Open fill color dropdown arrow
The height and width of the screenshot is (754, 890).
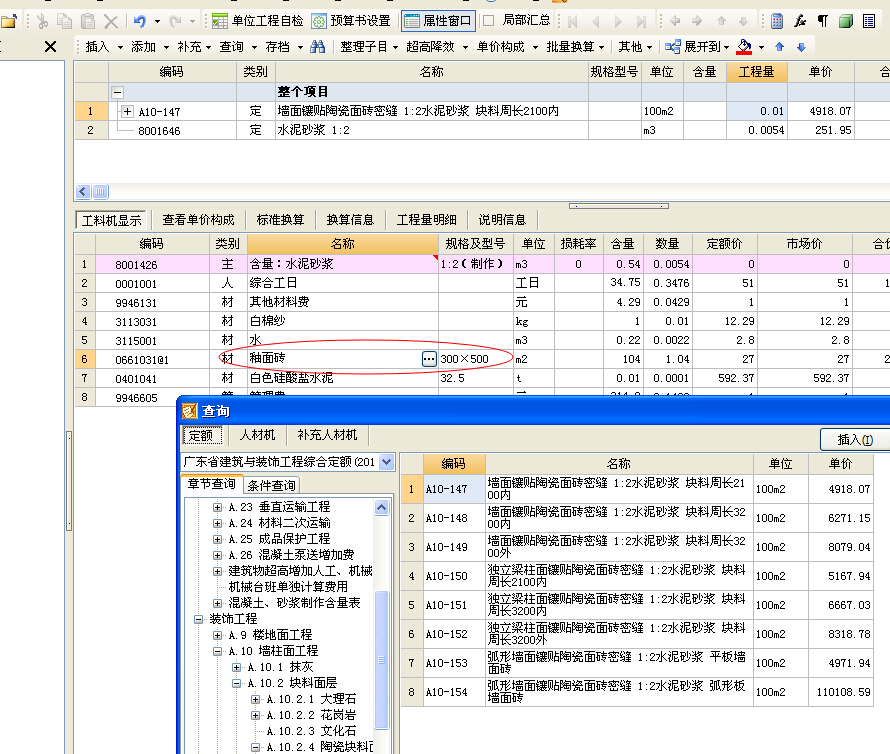(761, 47)
